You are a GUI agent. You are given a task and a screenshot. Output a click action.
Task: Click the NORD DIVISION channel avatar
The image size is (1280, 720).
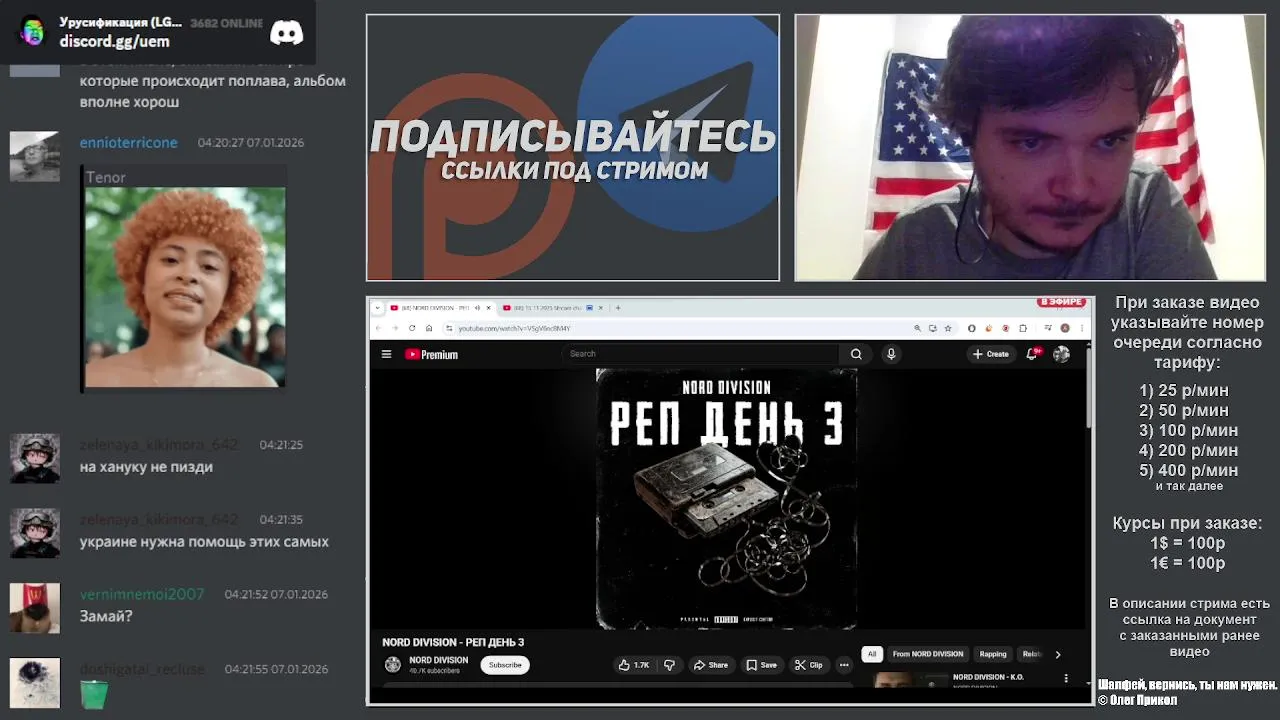coord(393,665)
